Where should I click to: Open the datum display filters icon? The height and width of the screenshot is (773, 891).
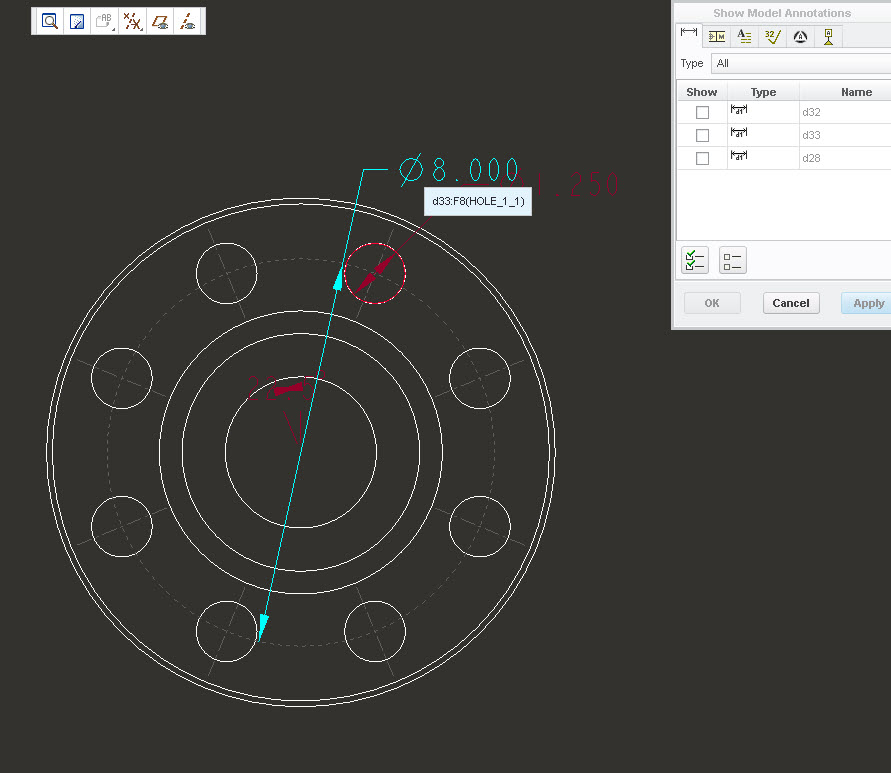tap(132, 22)
